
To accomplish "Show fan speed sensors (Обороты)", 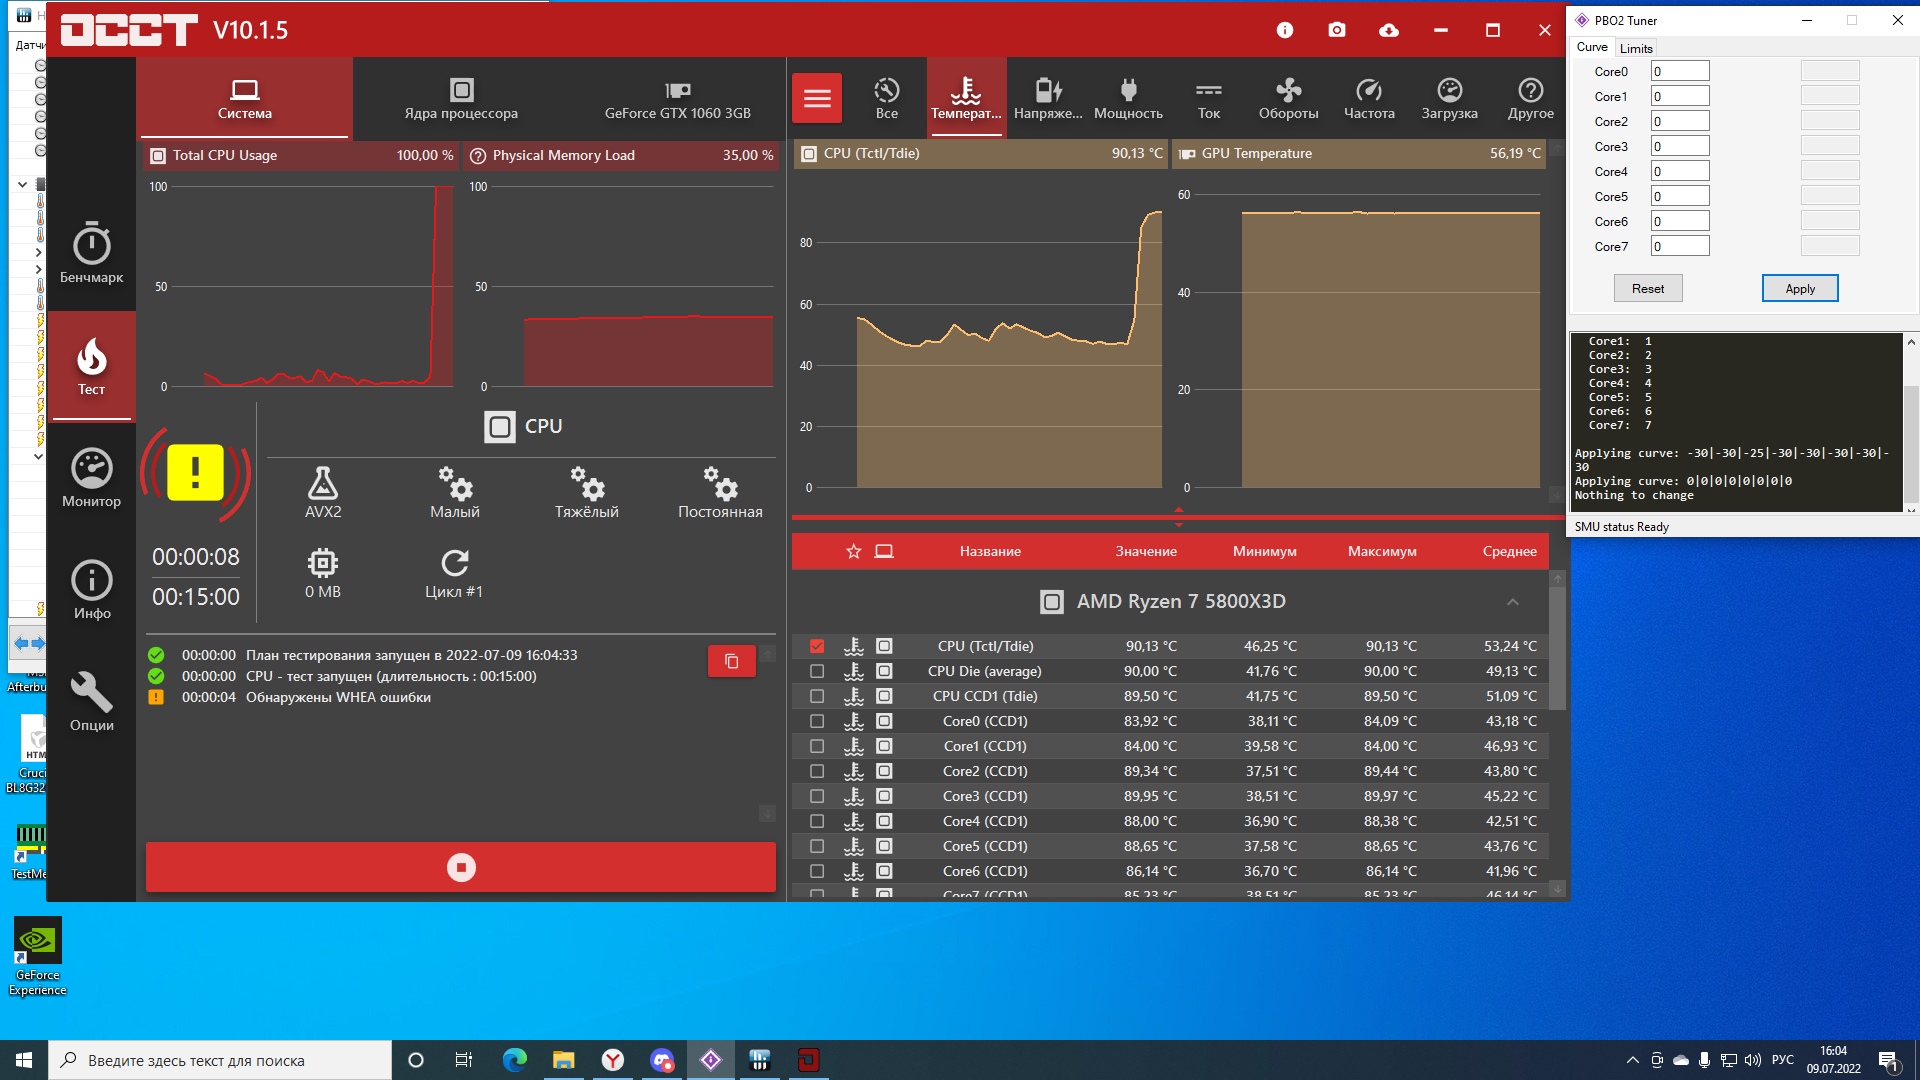I will point(1288,98).
